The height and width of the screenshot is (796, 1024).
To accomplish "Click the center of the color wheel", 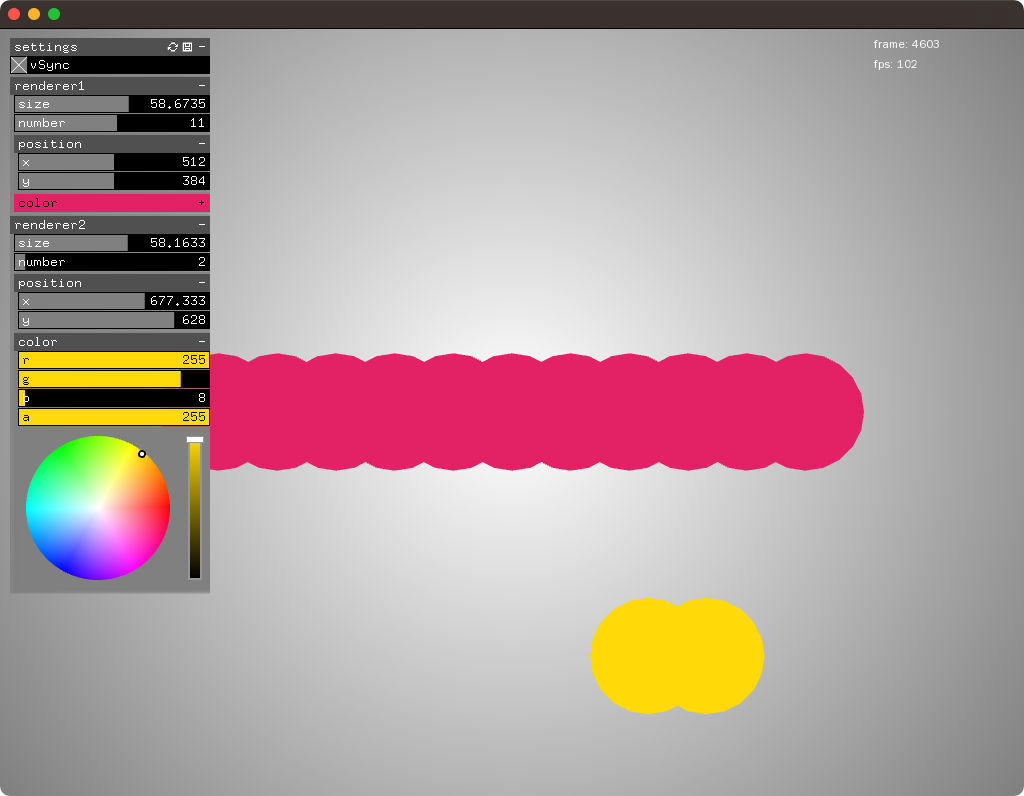I will [98, 508].
